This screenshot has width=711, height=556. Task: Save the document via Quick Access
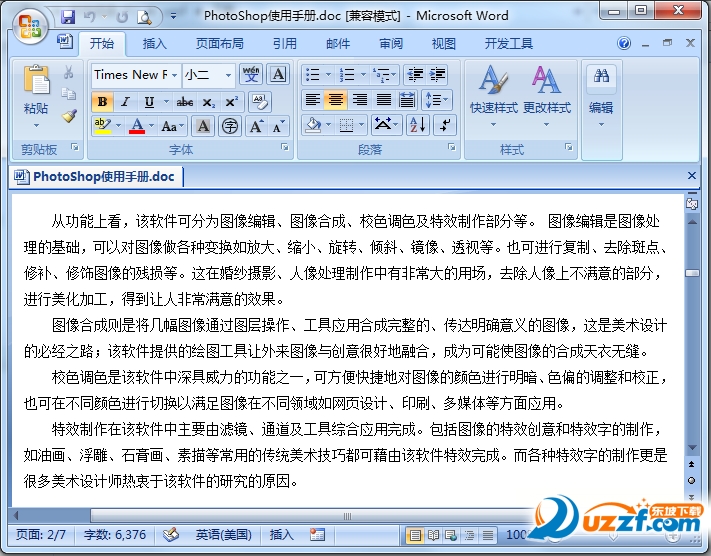click(68, 17)
